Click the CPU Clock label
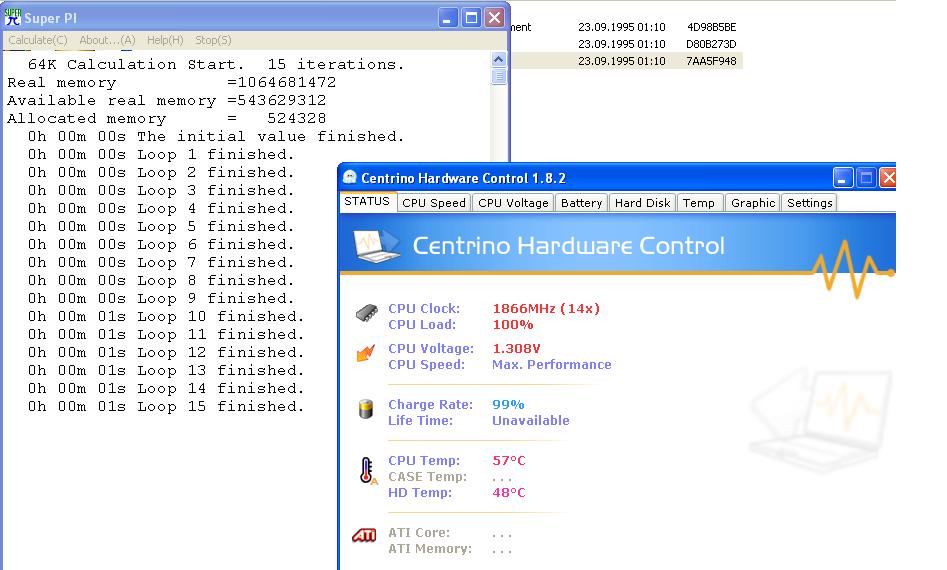The width and height of the screenshot is (947, 570). coord(424,309)
